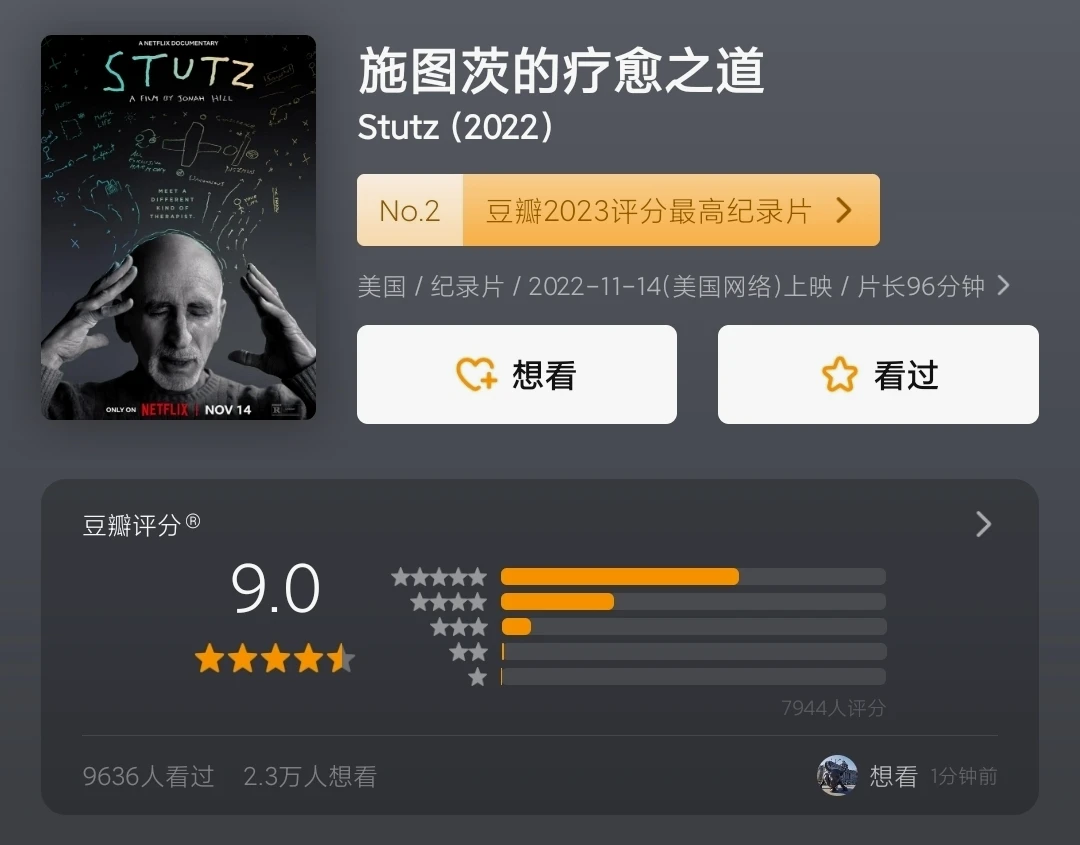Expand film info chevron after 片长96分钟

(1004, 285)
